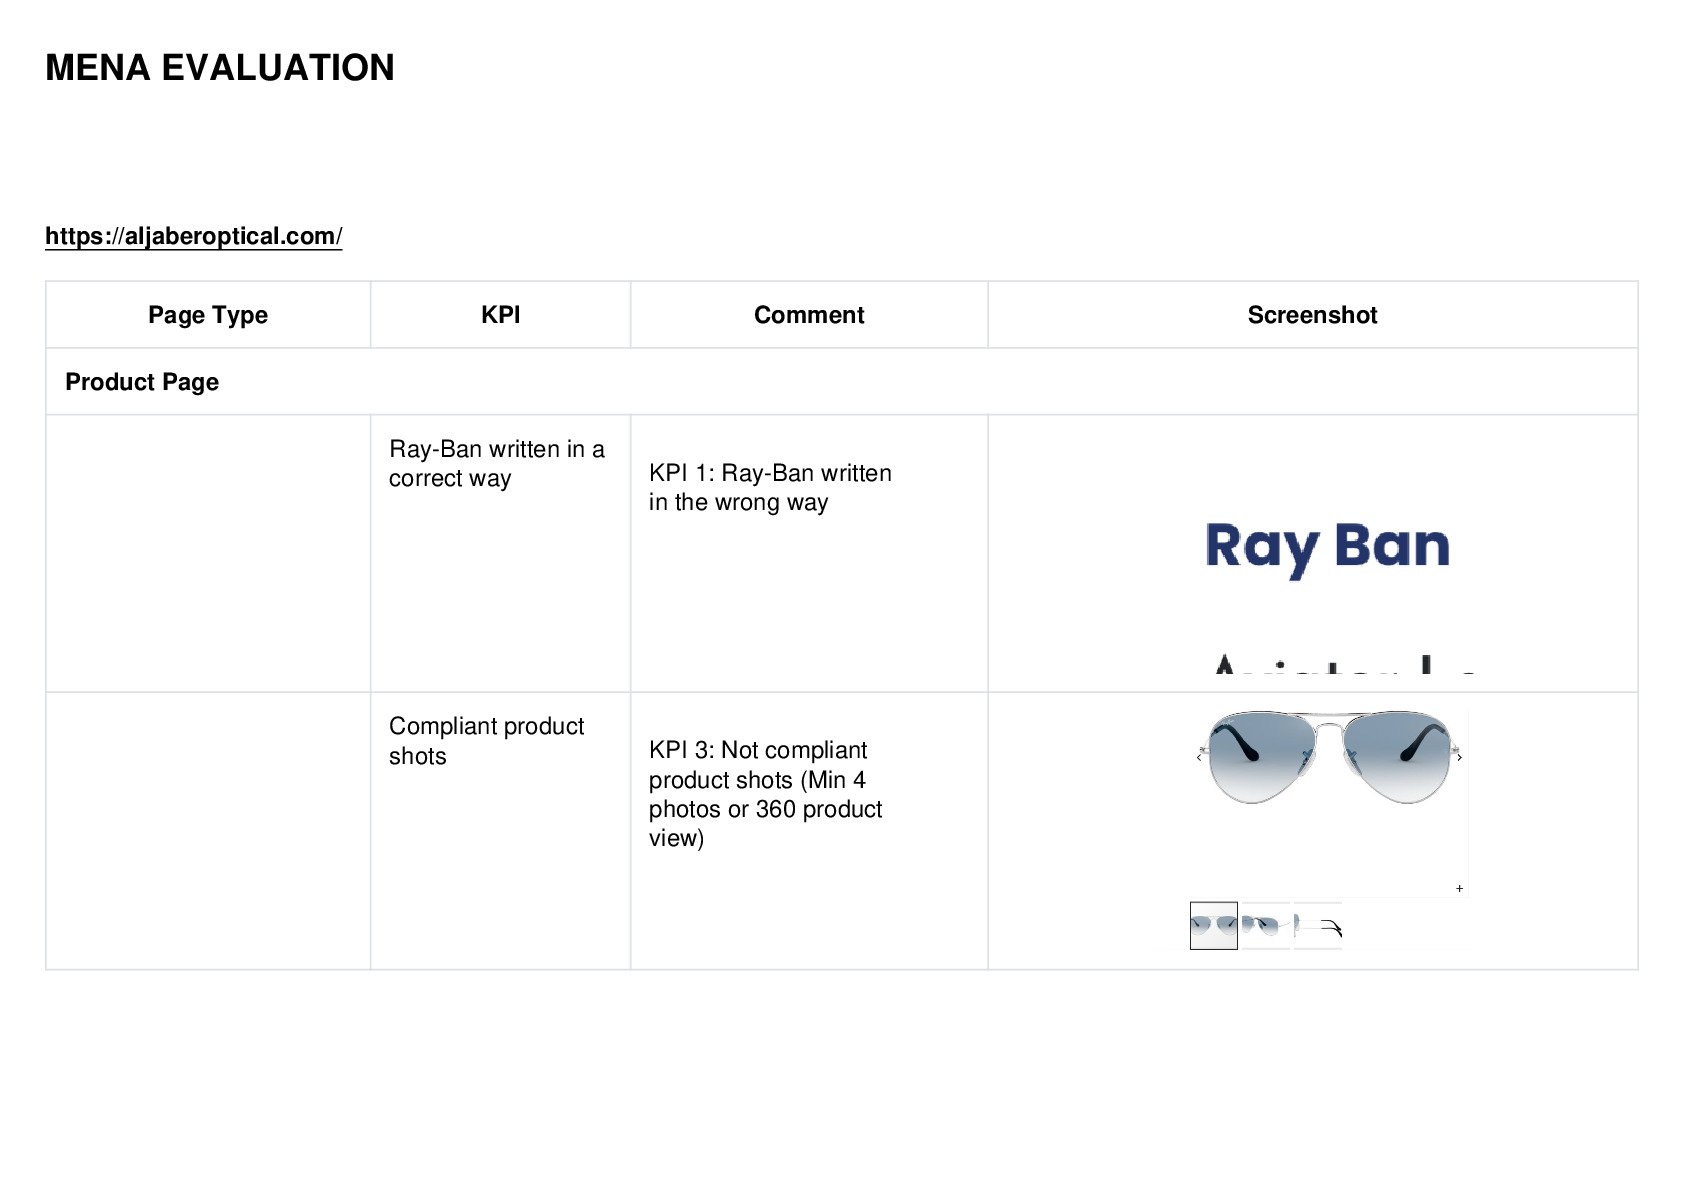This screenshot has width=1684, height=1191.
Task: Click the main aviator sunglasses image
Action: tap(1329, 757)
